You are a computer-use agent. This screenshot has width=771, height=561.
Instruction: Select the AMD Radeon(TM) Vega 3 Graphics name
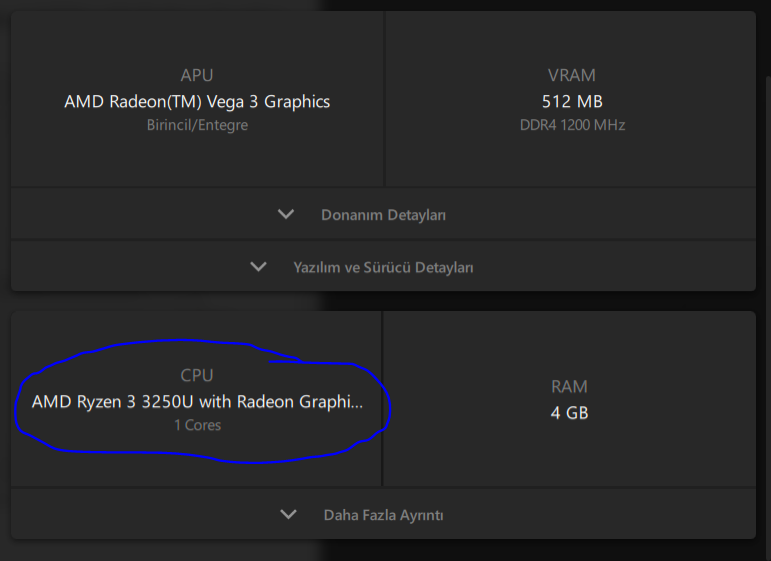197,101
